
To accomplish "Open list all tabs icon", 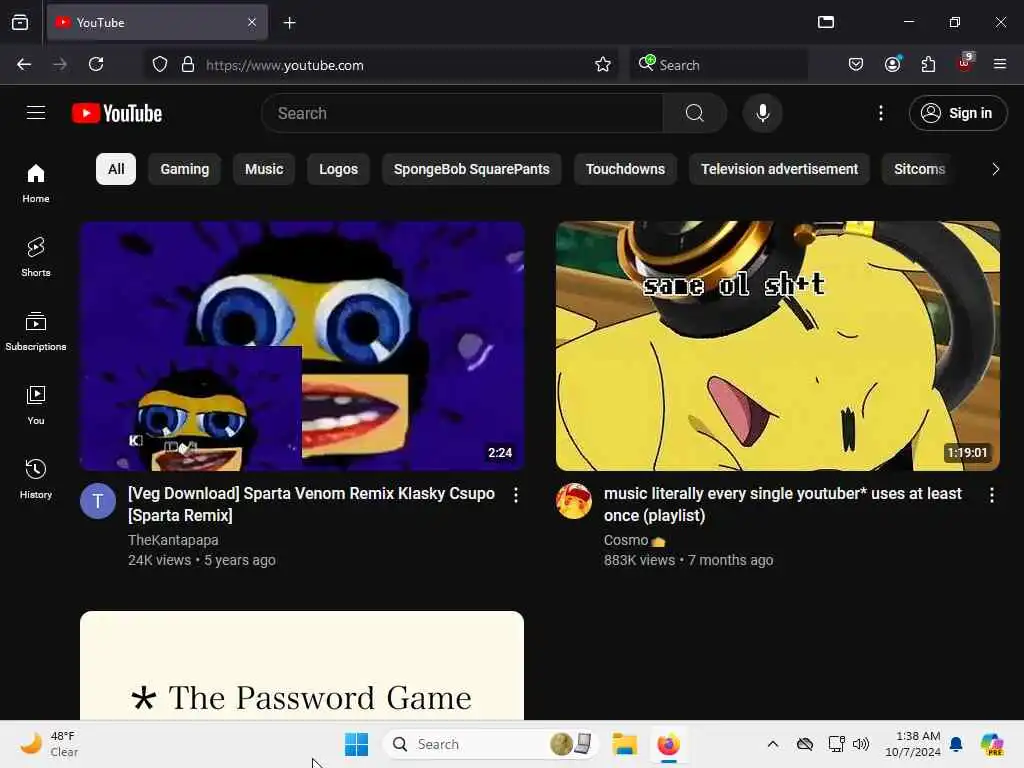I will pos(825,22).
